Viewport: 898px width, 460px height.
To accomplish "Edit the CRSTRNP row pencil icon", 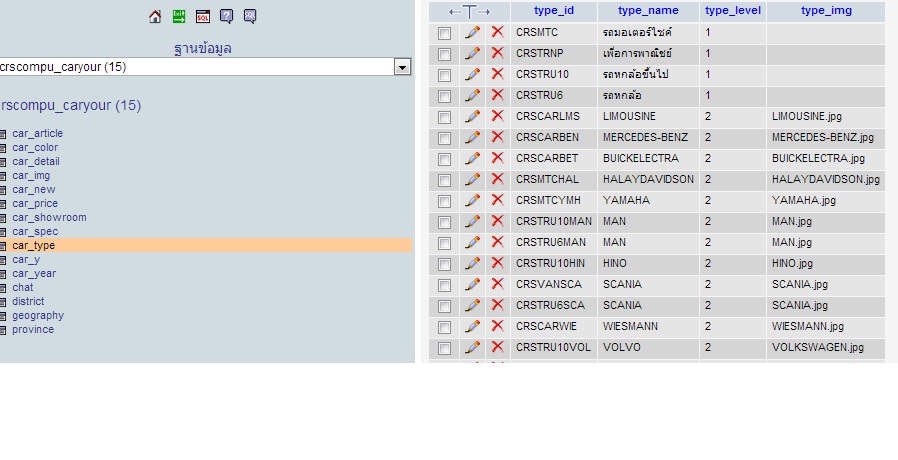I will pyautogui.click(x=472, y=53).
